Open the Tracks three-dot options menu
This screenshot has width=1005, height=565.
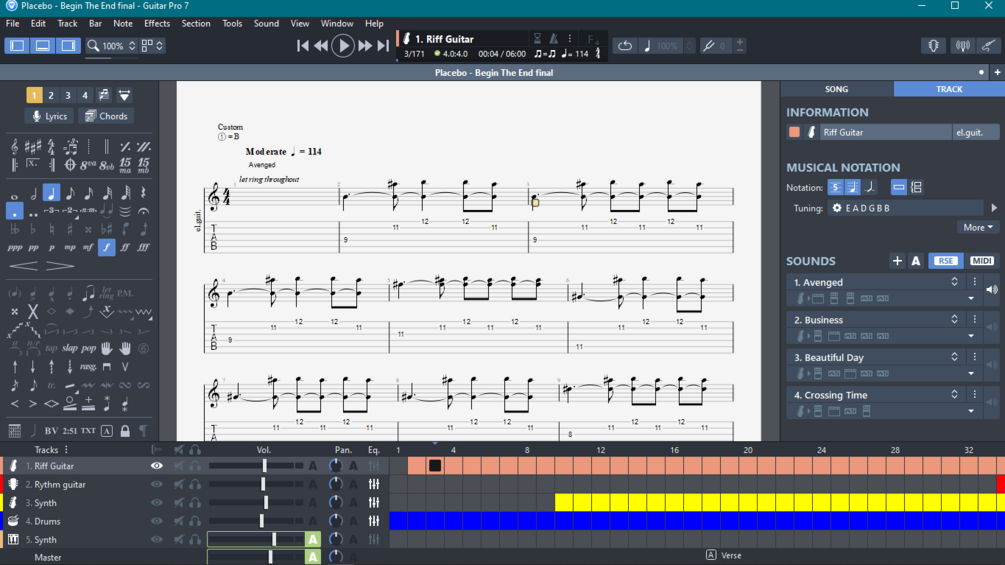click(x=66, y=450)
